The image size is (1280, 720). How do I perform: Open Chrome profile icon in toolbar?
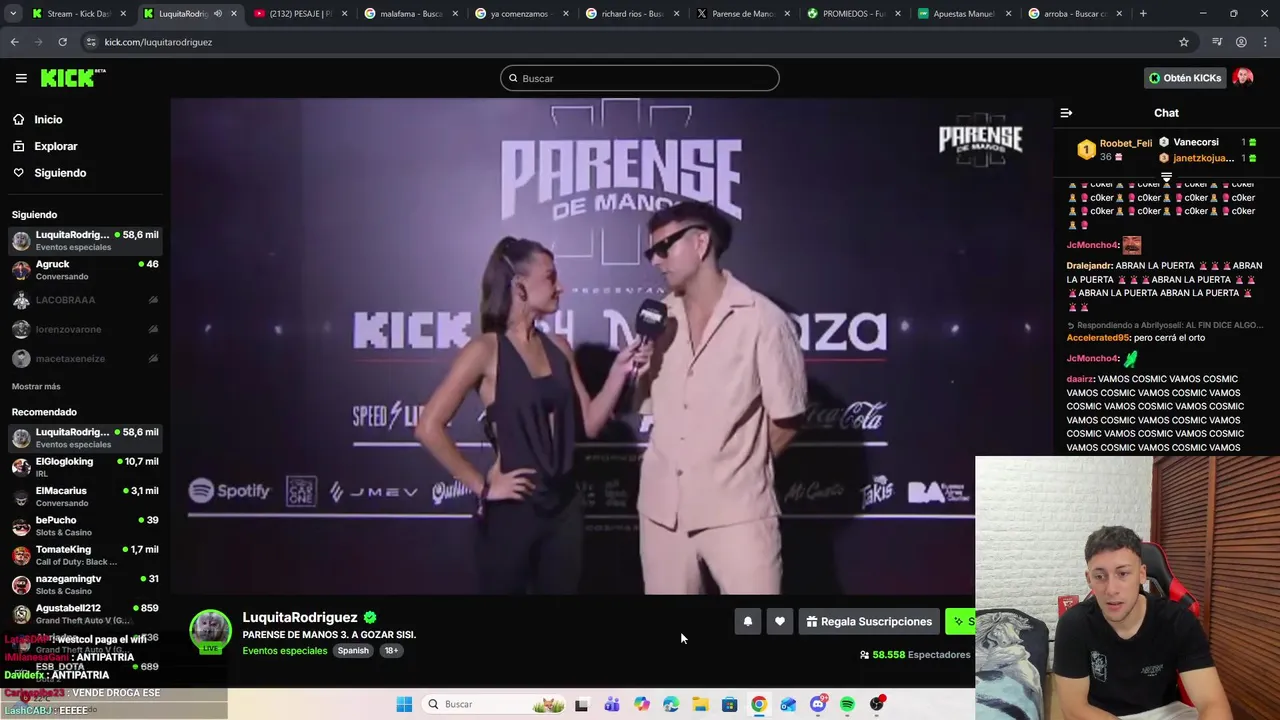(1241, 42)
